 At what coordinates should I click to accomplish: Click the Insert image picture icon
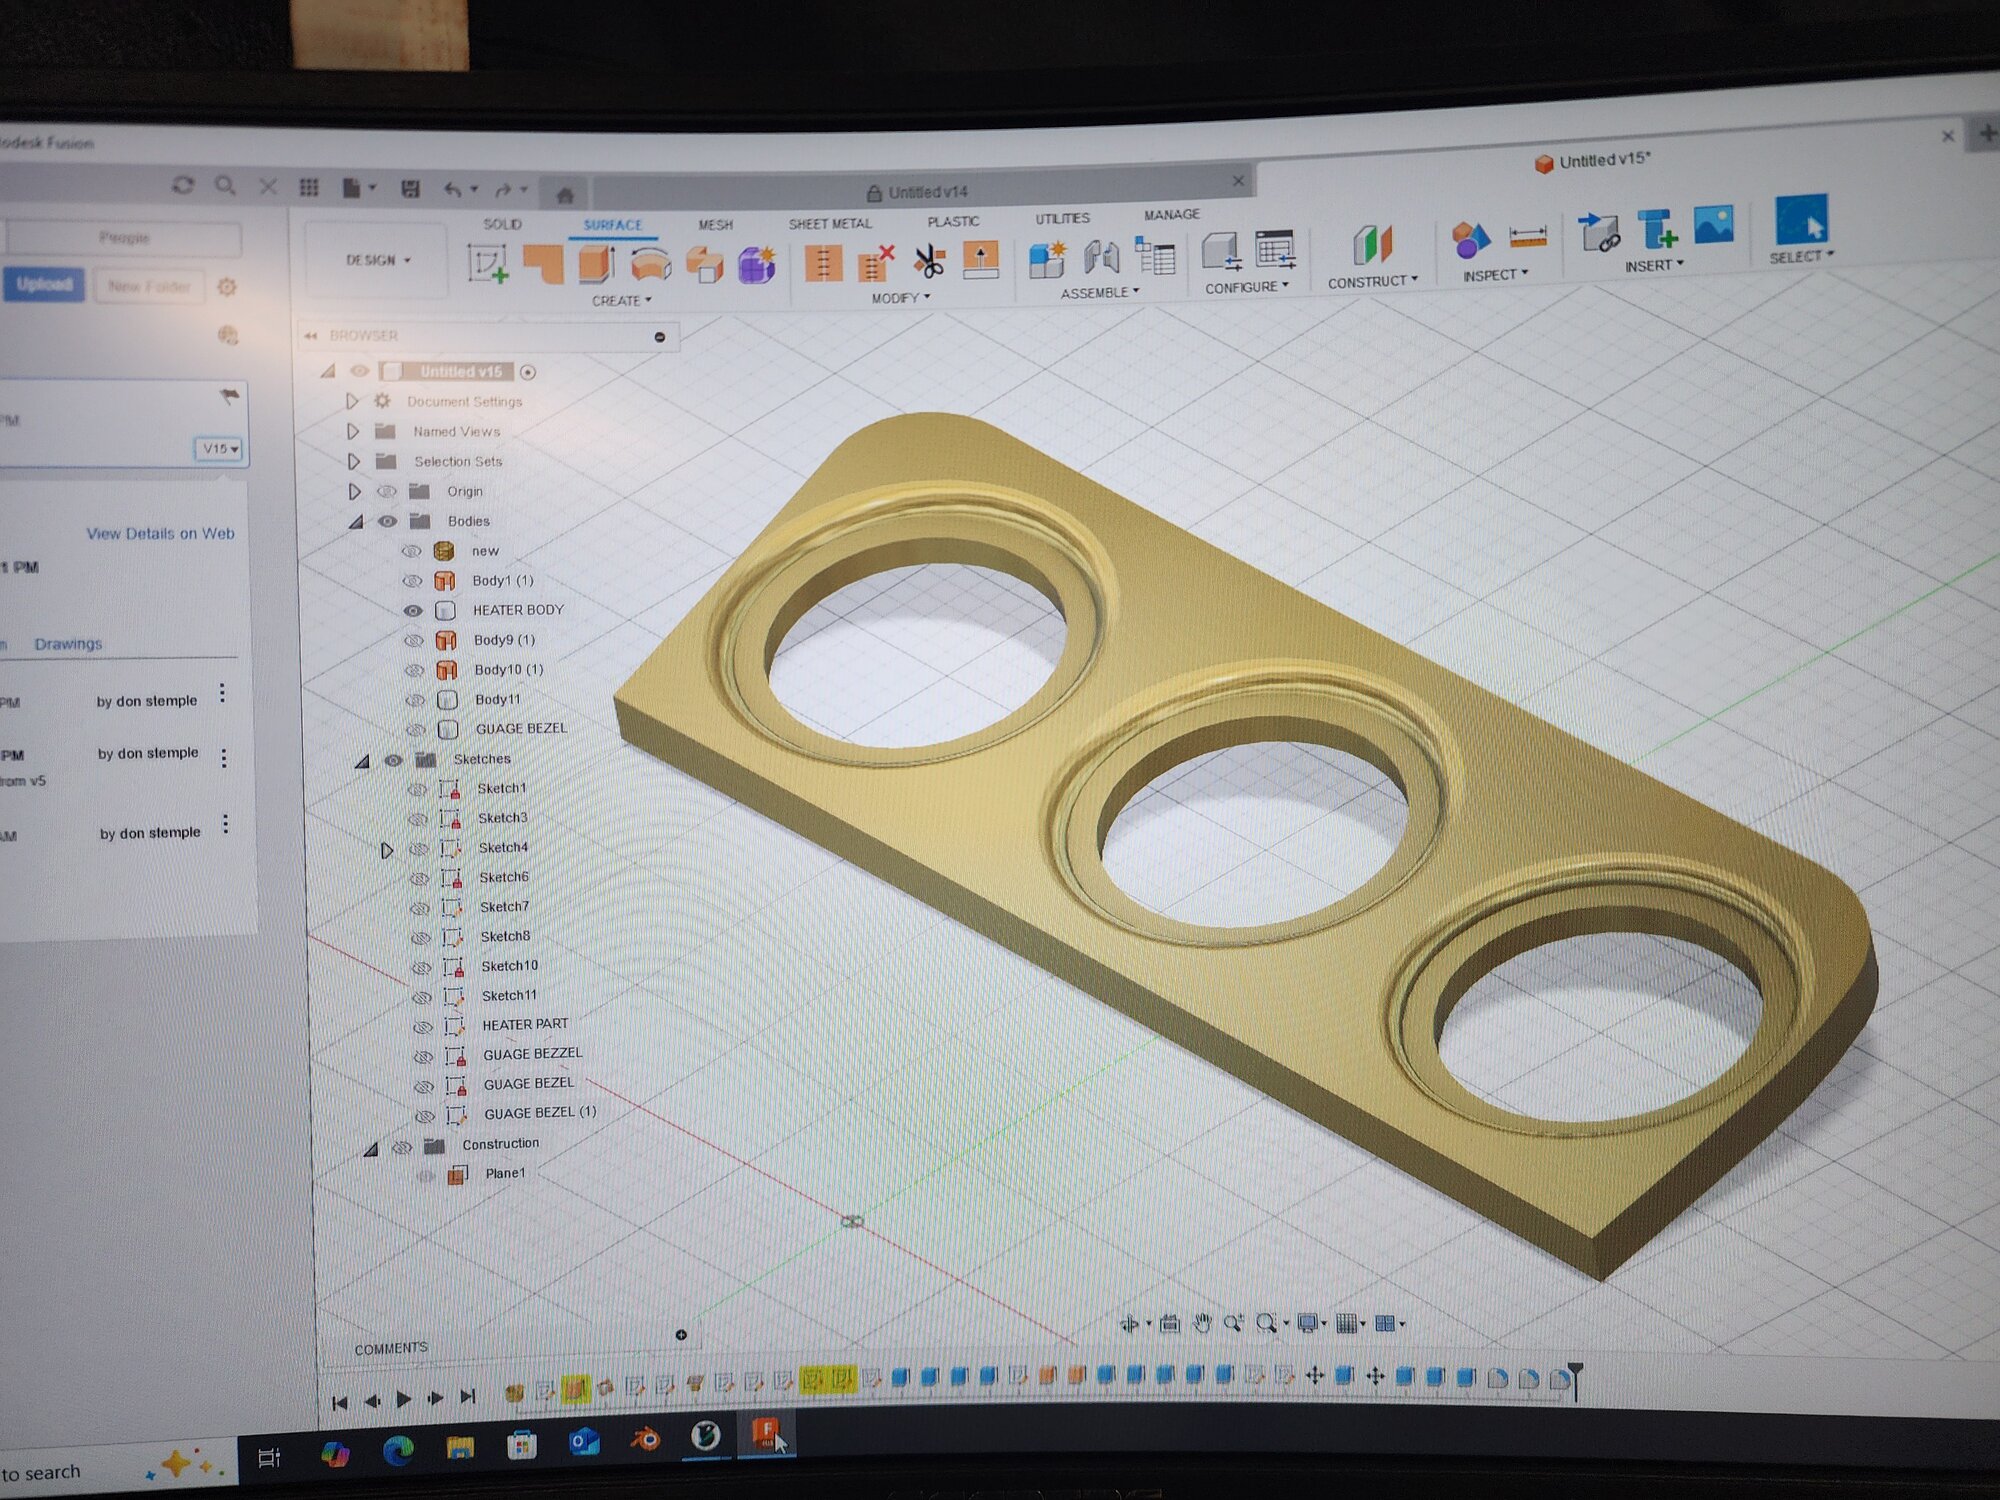[1714, 225]
